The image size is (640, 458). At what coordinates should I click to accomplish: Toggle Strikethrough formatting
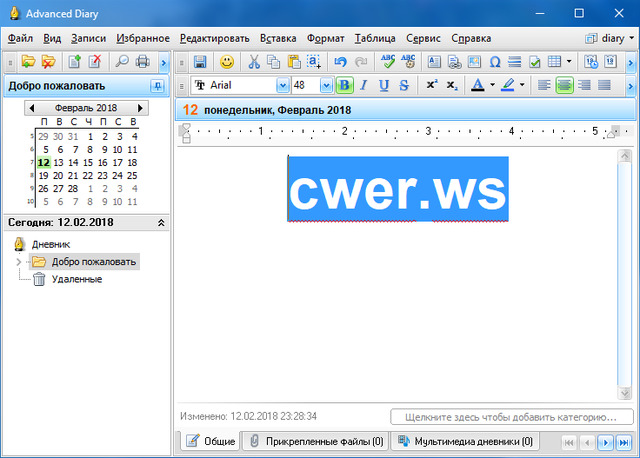tap(404, 85)
